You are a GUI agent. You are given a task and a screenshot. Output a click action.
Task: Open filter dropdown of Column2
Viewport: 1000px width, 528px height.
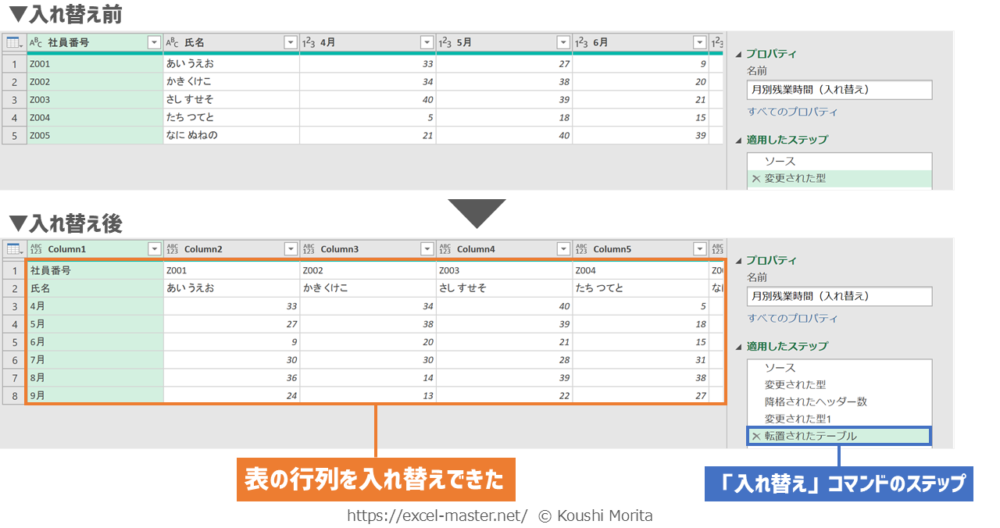(x=290, y=249)
